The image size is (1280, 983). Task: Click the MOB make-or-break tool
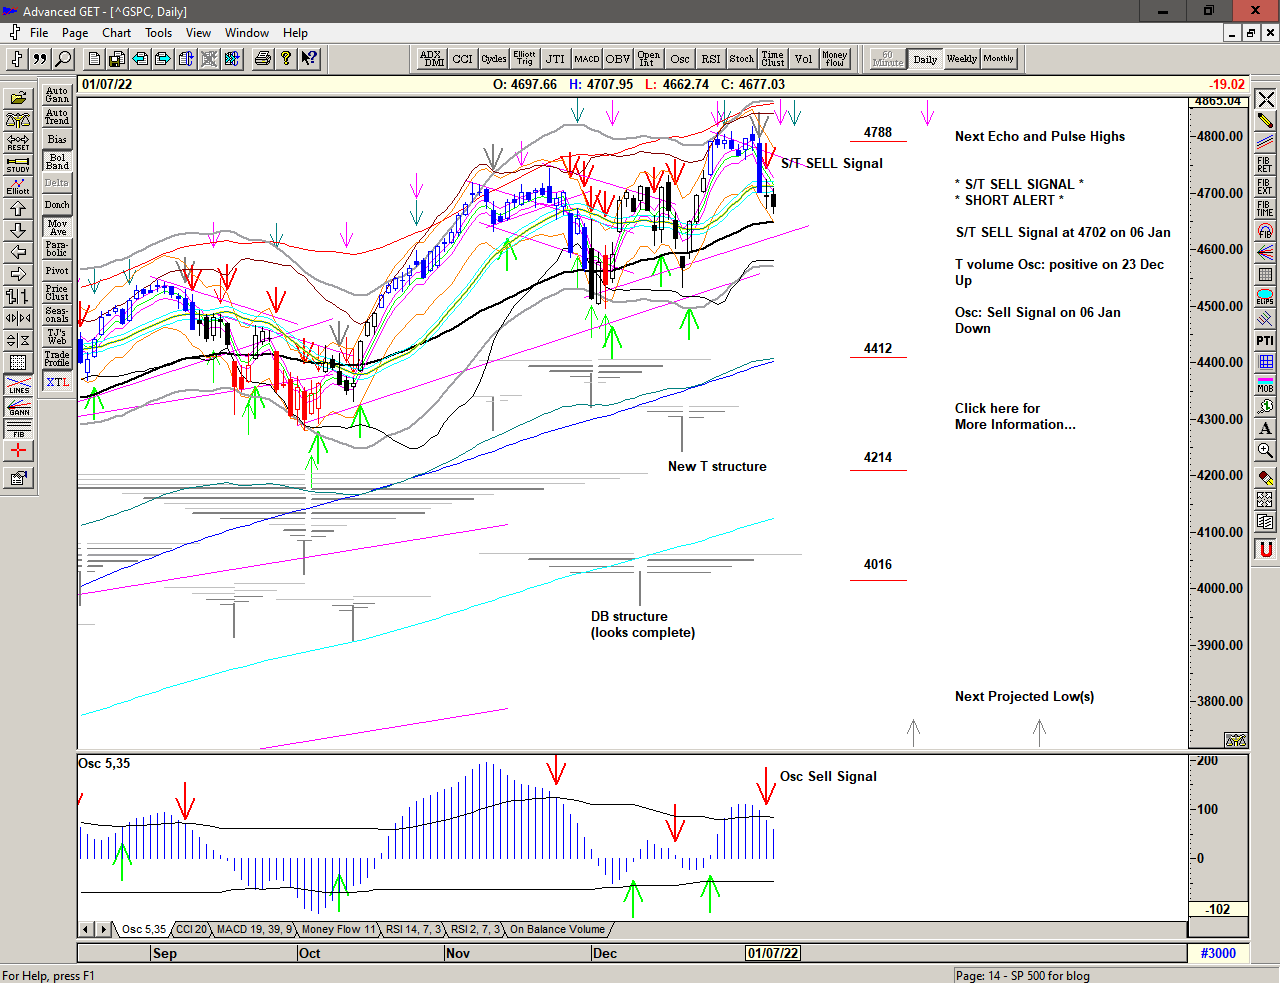click(x=1265, y=384)
